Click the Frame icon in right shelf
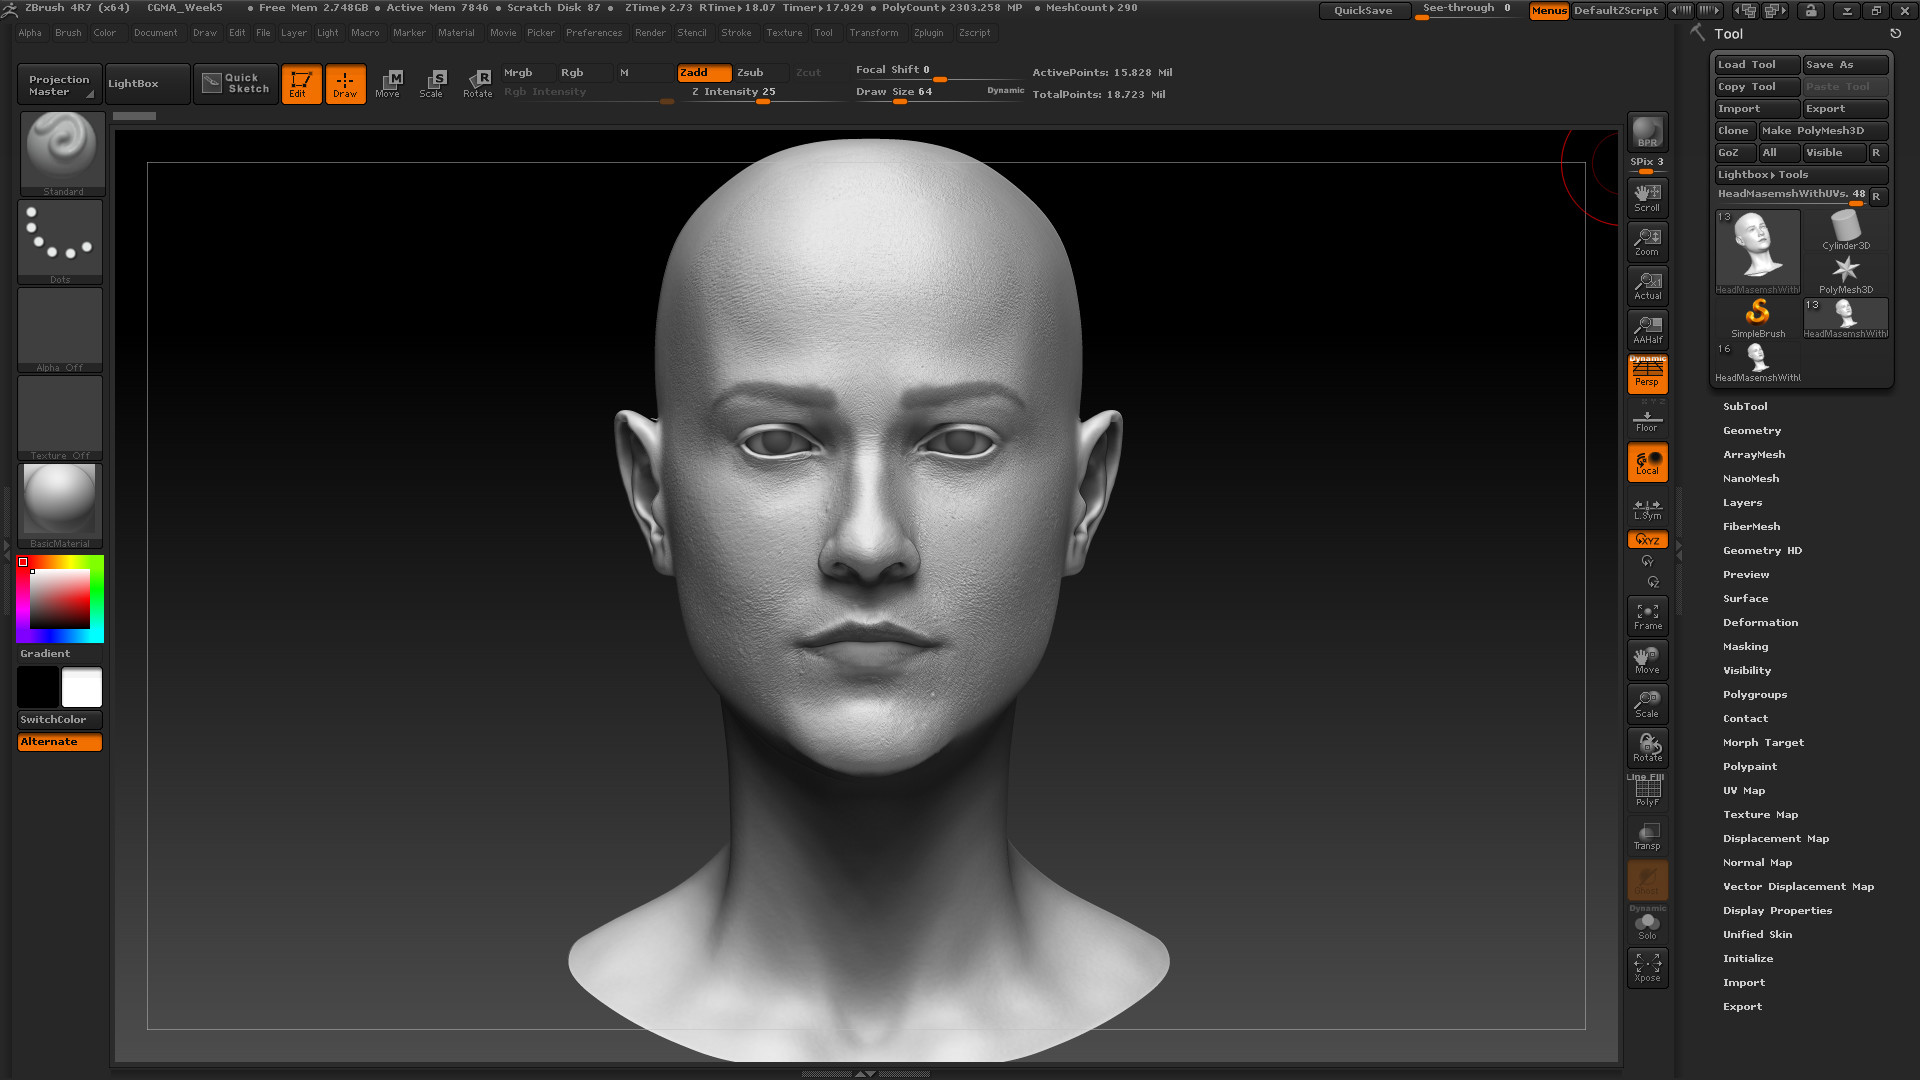This screenshot has width=1920, height=1080. 1647,616
